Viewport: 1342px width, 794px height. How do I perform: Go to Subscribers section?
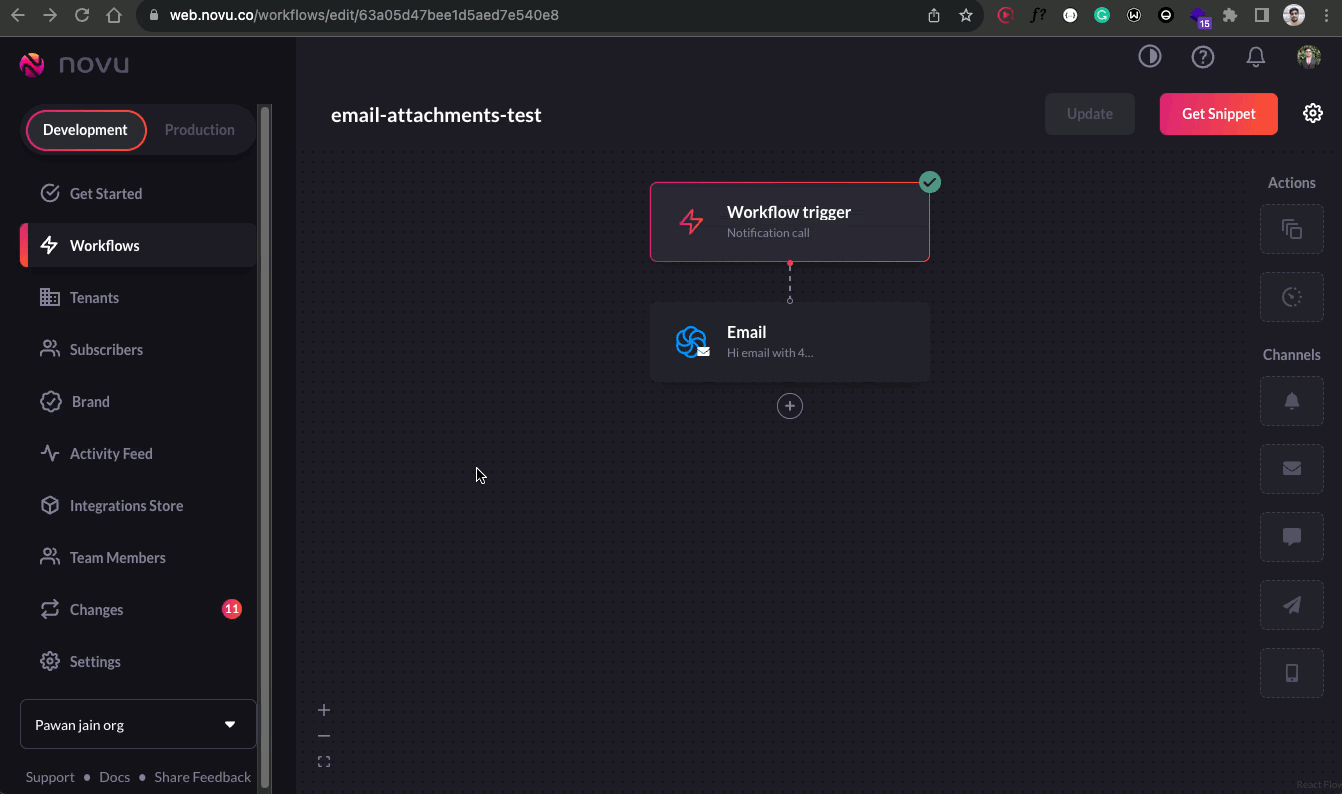tap(138, 349)
